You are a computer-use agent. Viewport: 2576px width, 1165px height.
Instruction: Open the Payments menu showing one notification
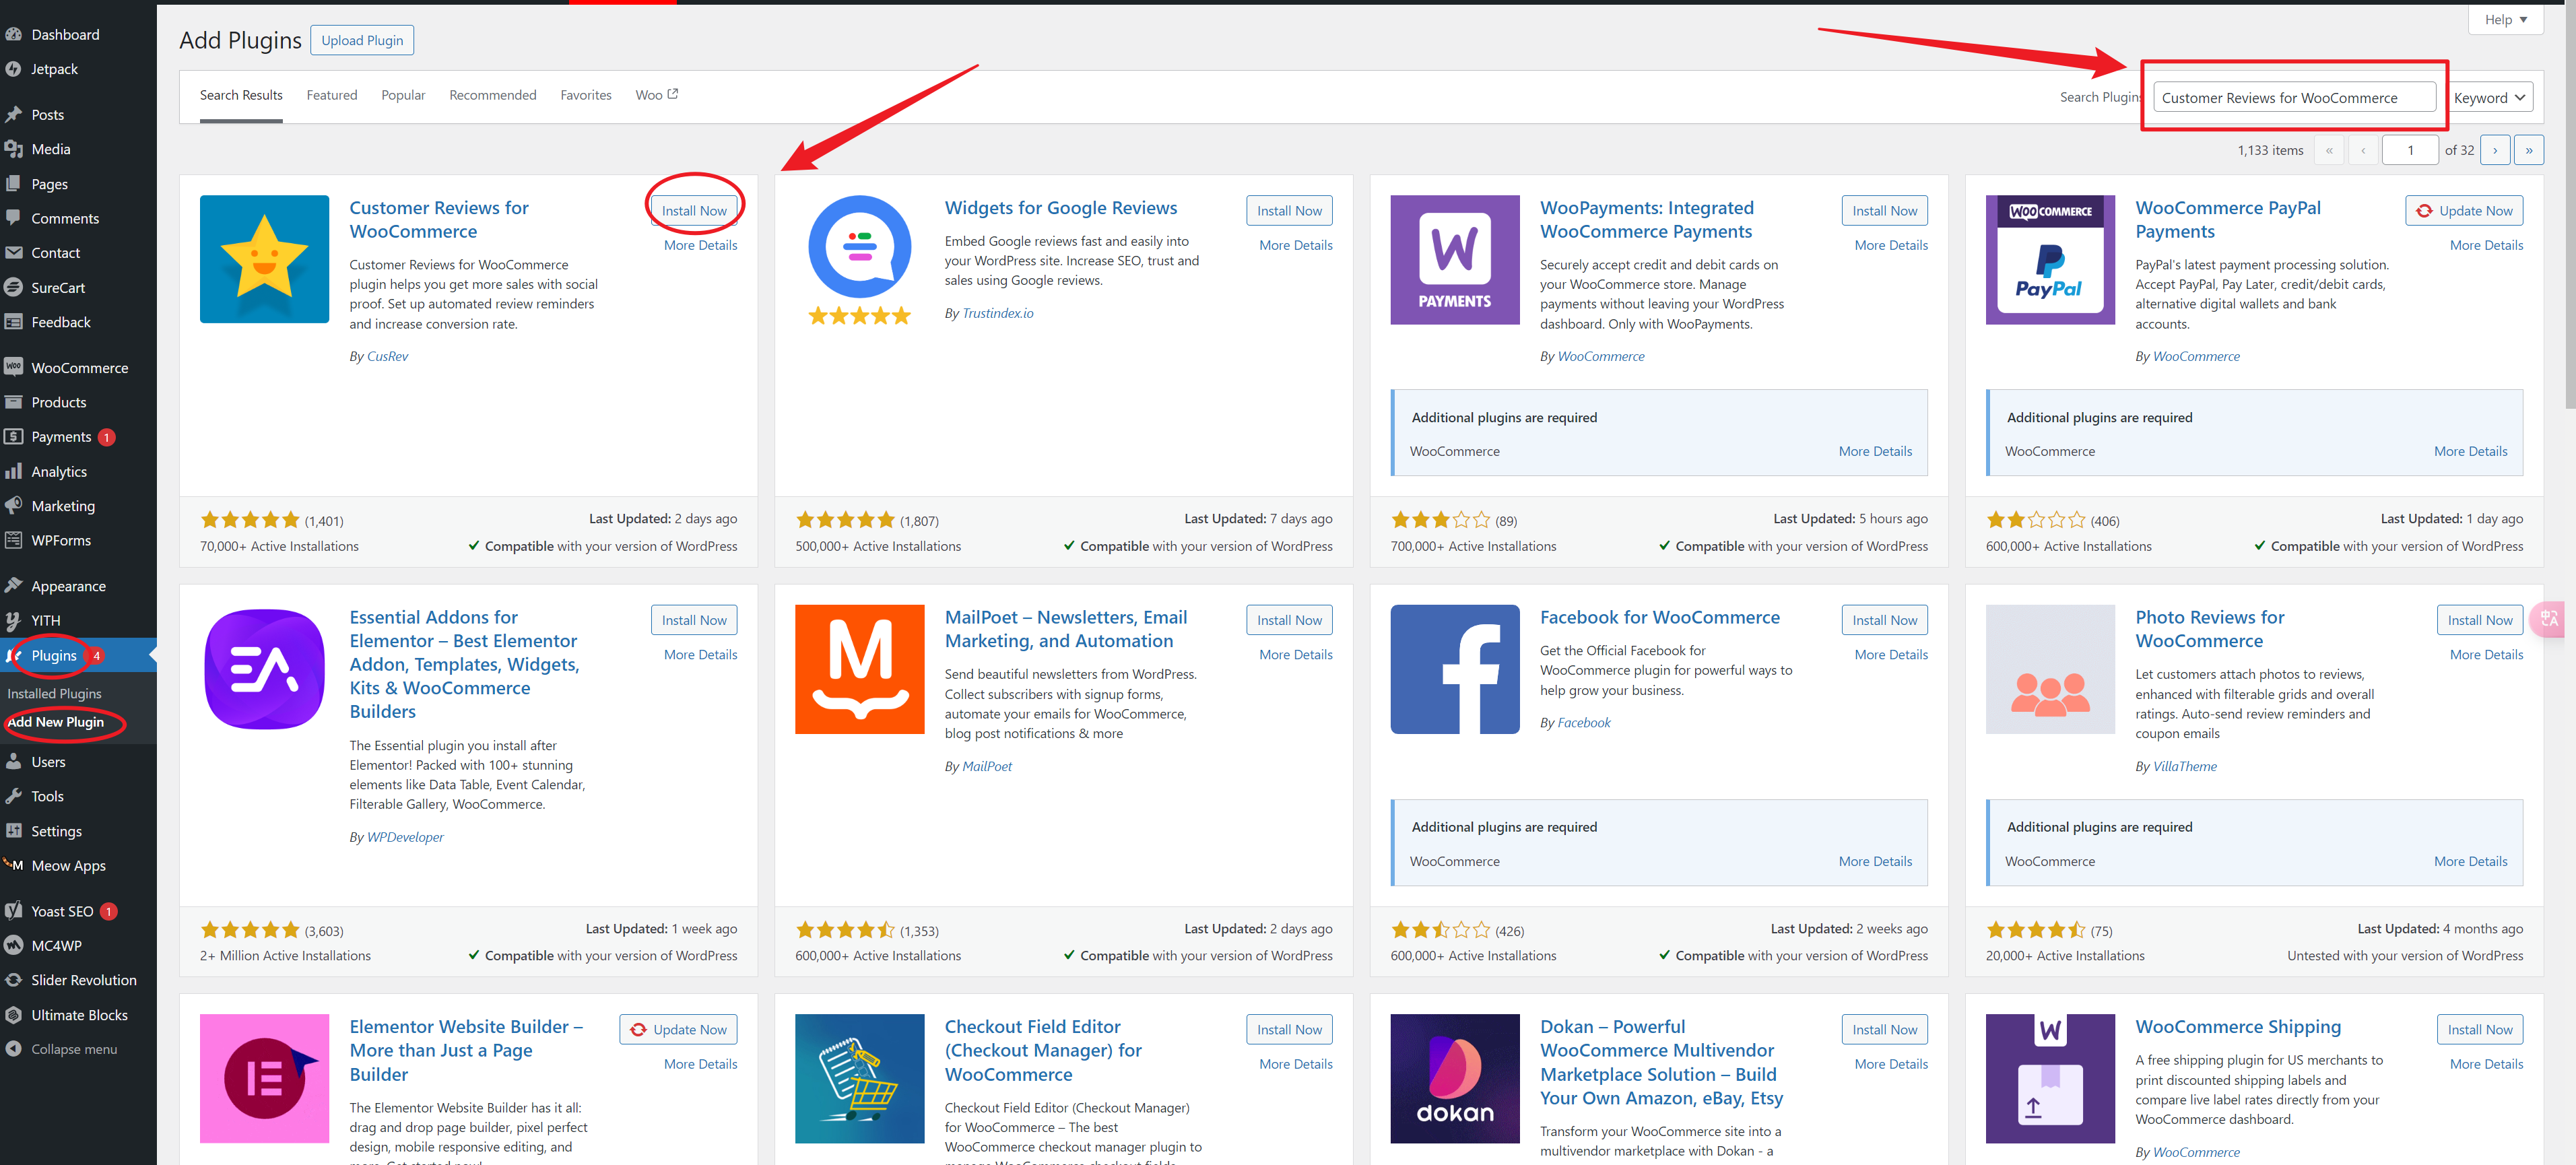[x=61, y=436]
